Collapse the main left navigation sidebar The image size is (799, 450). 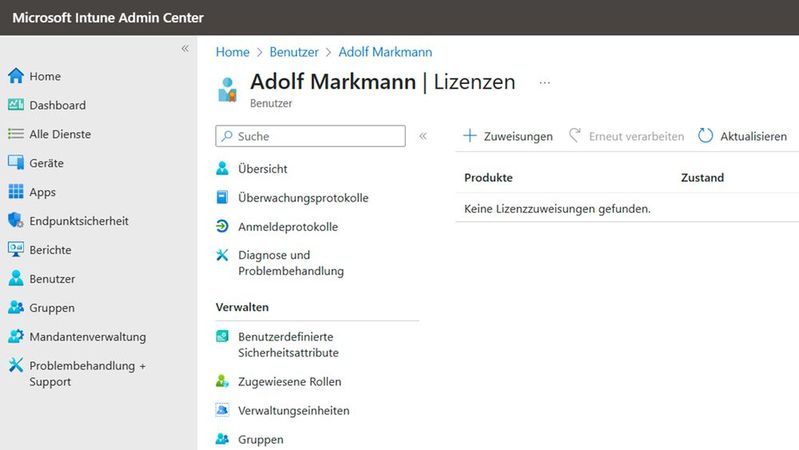point(185,48)
